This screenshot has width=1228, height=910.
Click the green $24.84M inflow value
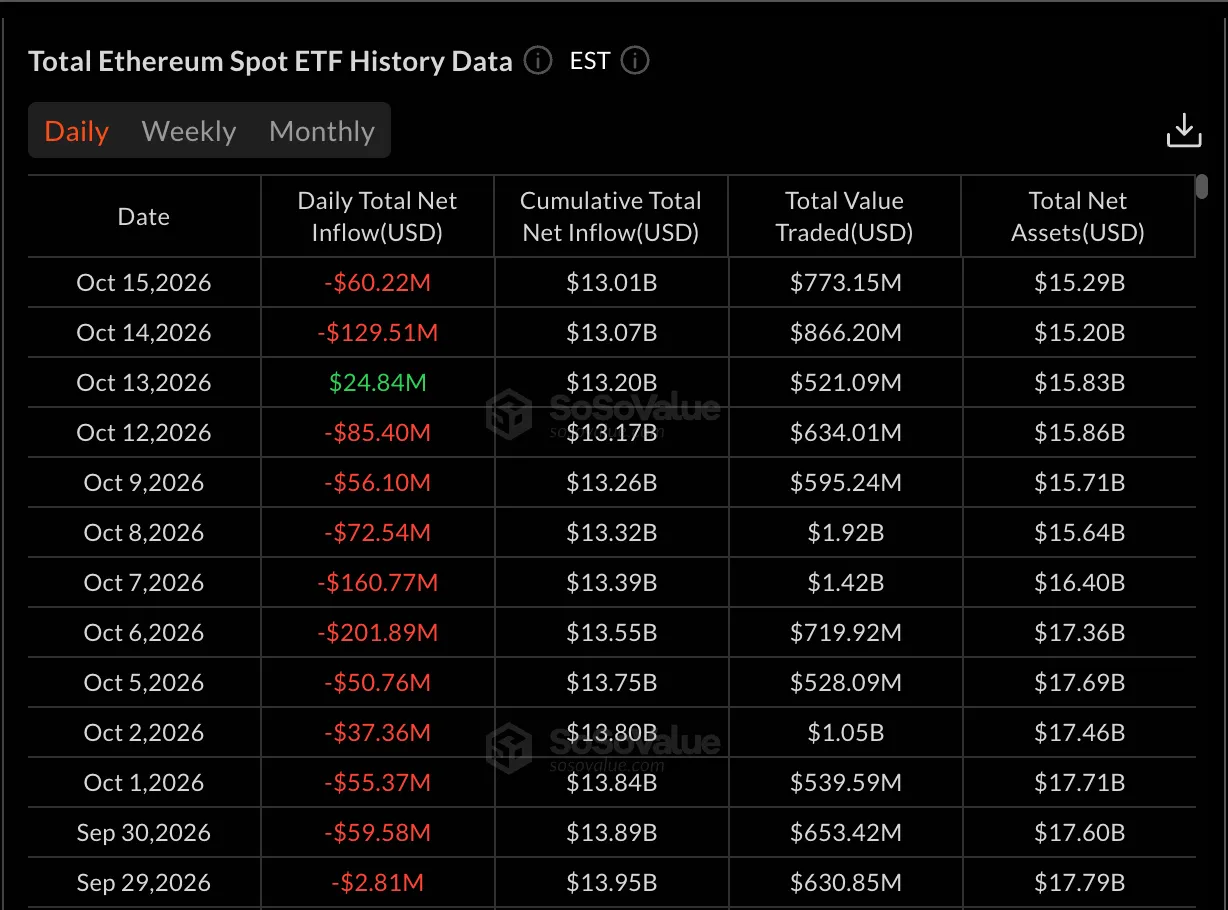click(x=377, y=383)
